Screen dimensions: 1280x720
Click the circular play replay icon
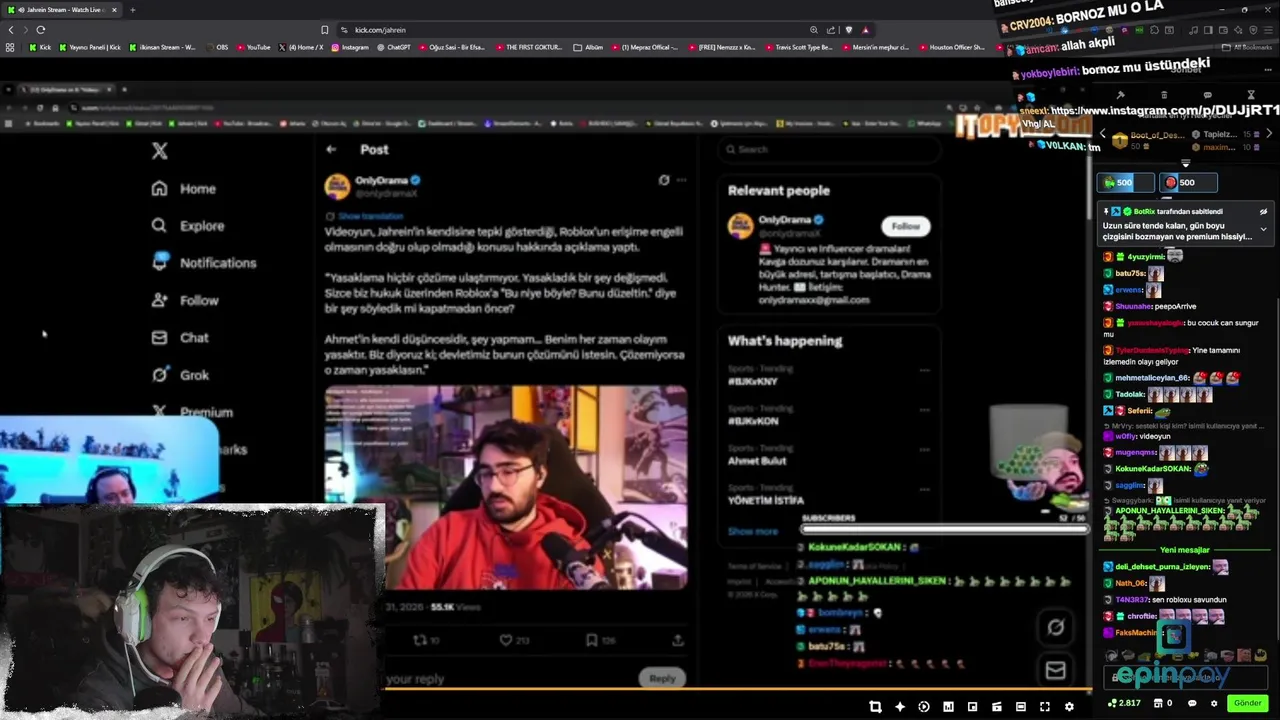pyautogui.click(x=923, y=706)
